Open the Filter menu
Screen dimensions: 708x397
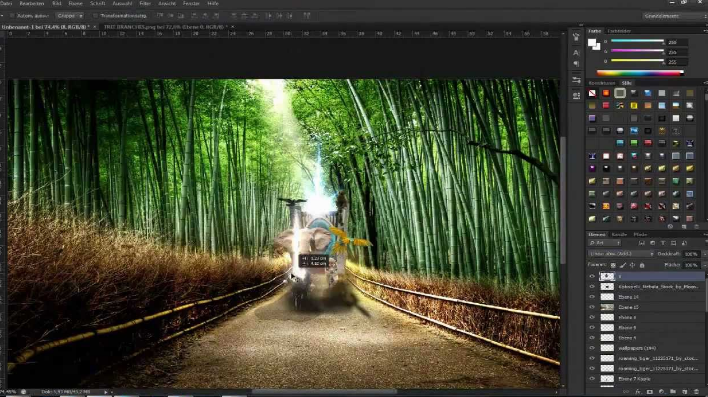click(145, 3)
